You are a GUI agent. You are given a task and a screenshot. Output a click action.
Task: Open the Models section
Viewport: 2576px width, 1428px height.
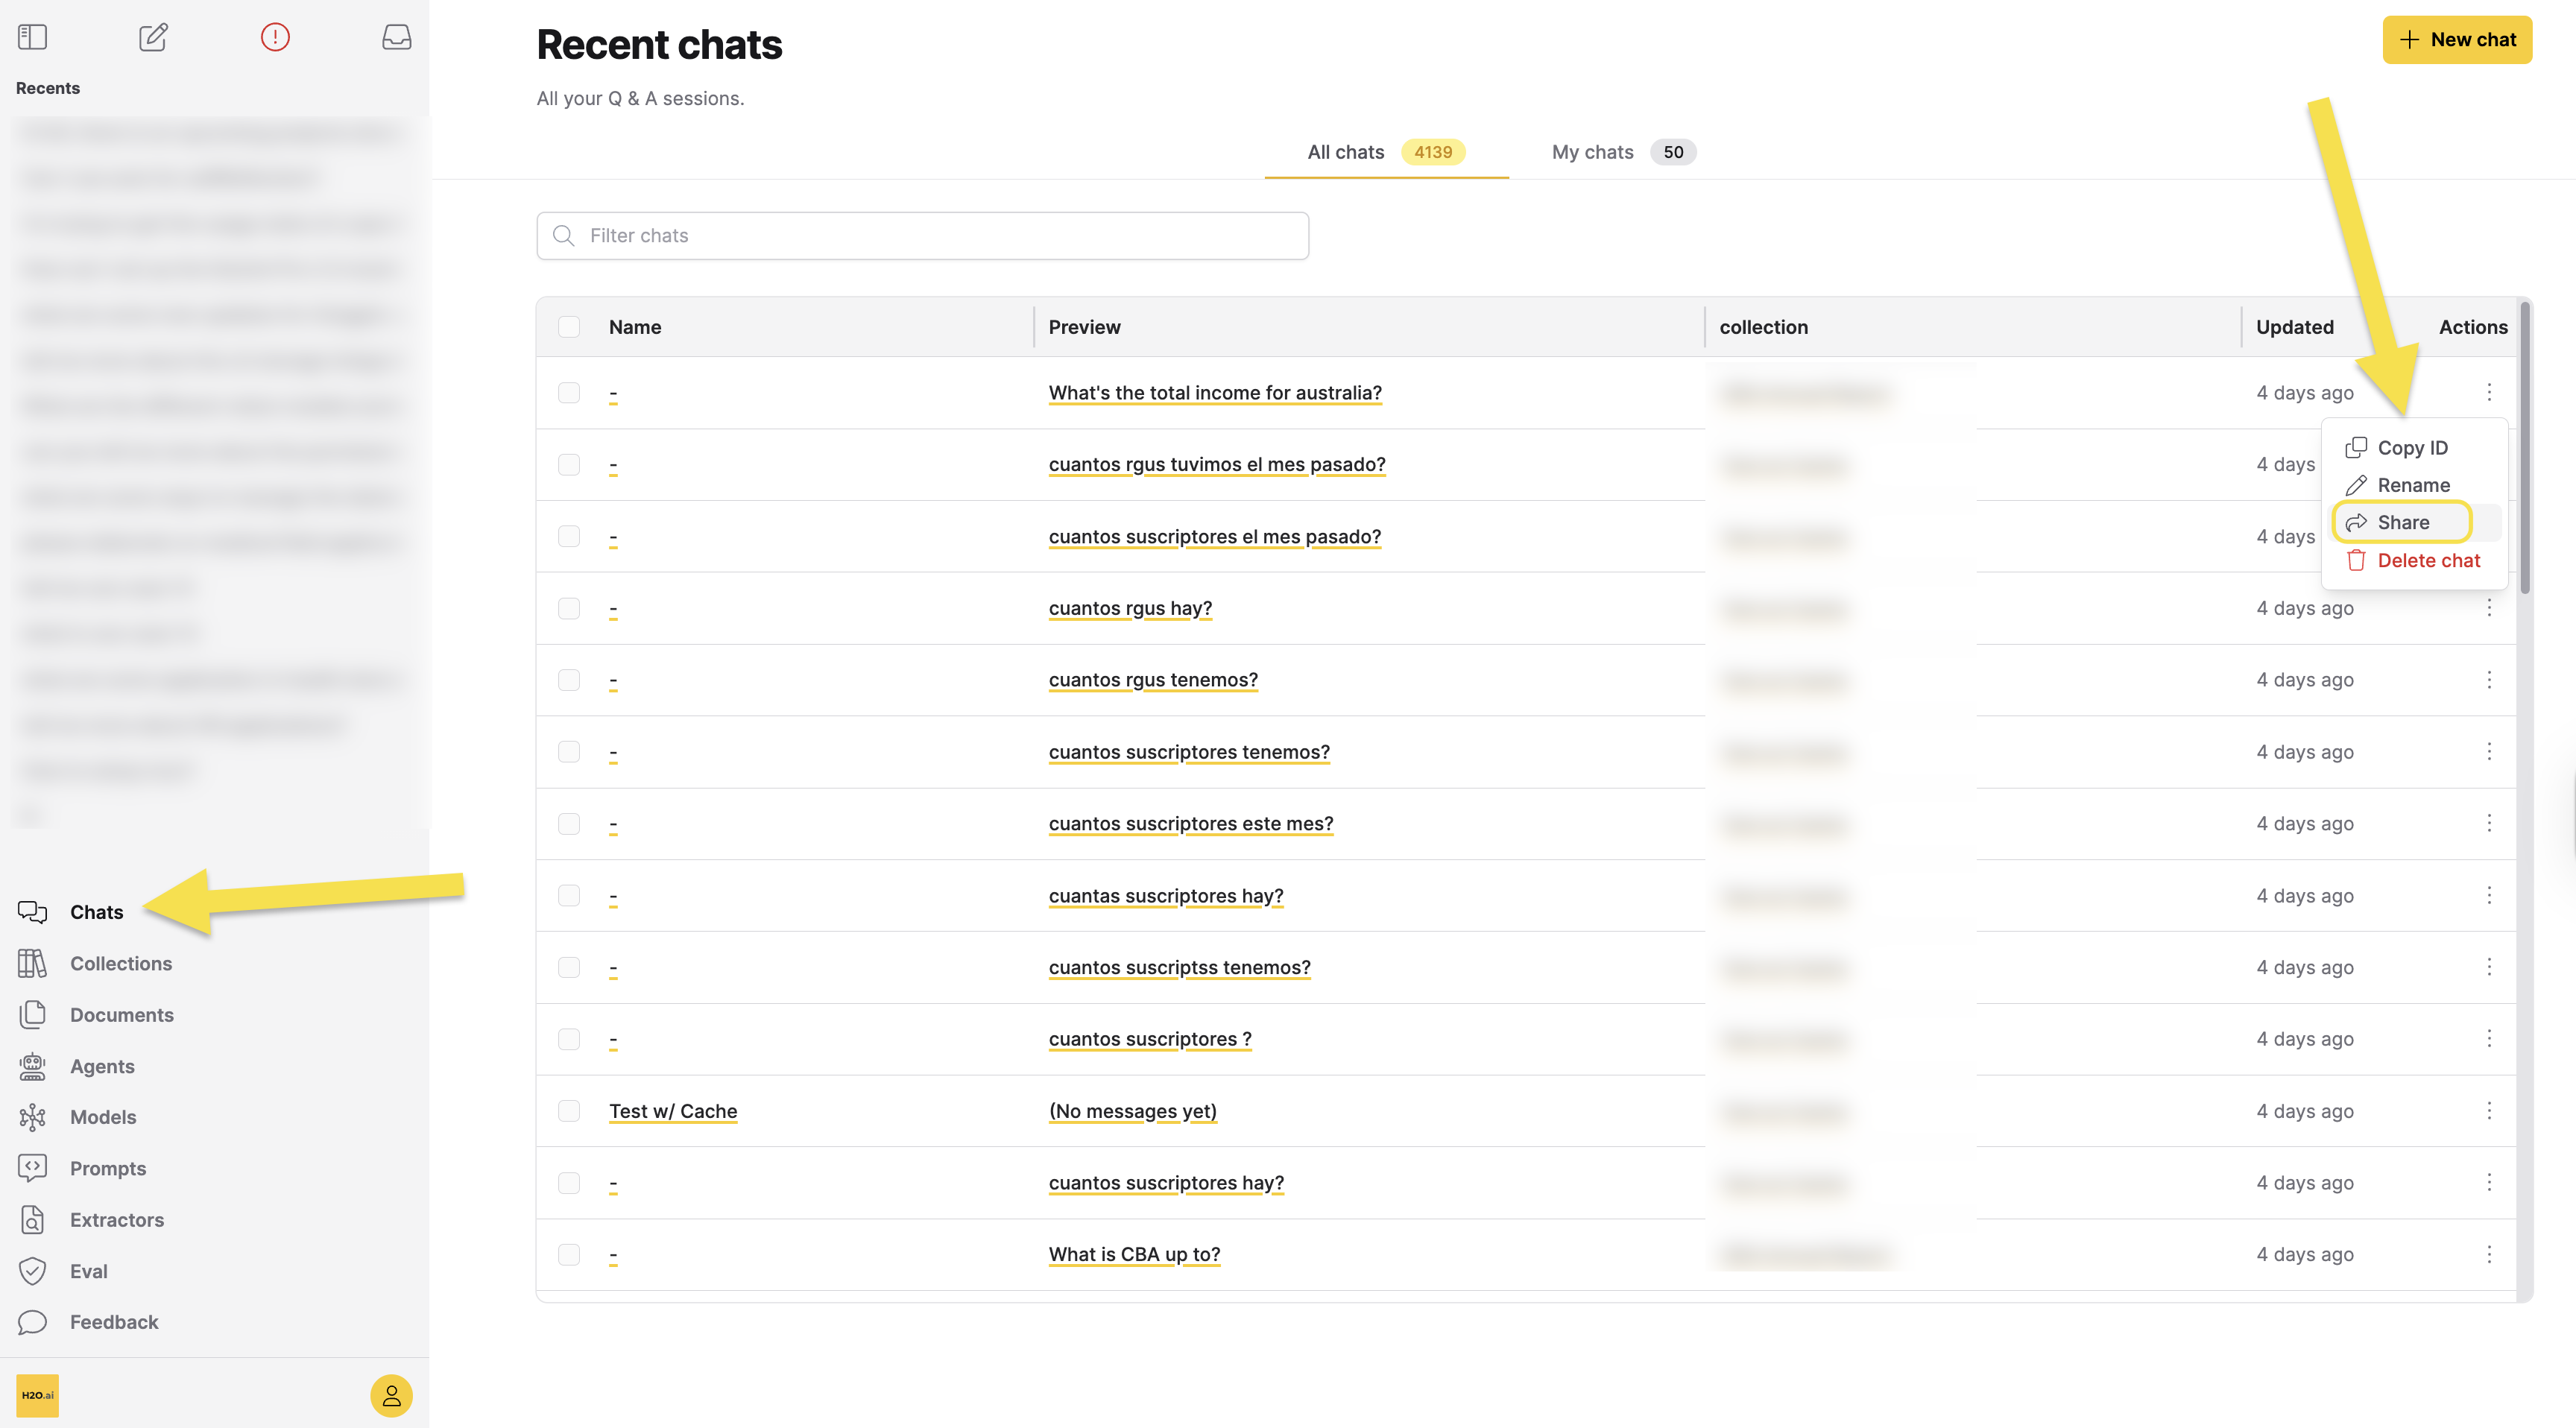102,1117
